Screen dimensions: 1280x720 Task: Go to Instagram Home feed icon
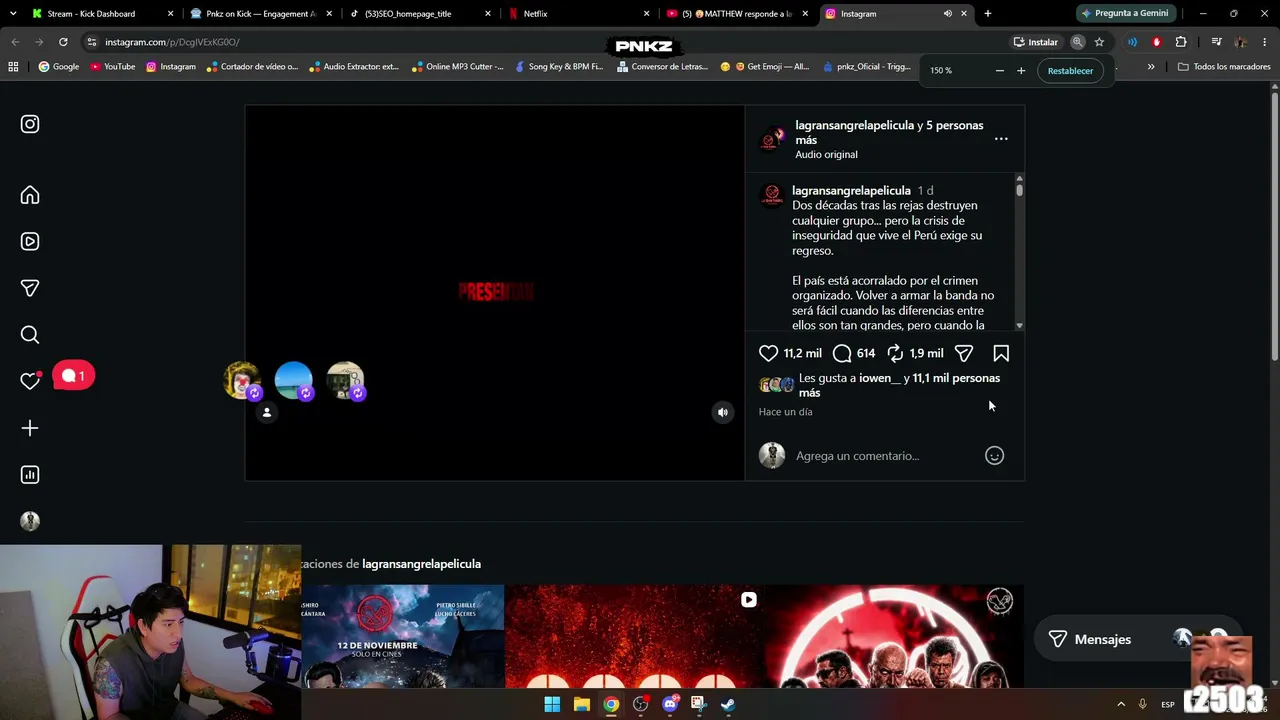(x=30, y=195)
